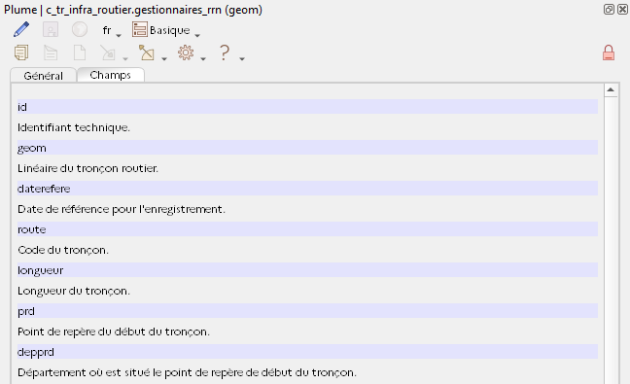This screenshot has width=630, height=384.
Task: Click 'Code du tronçon.' description
Action: coord(63,250)
